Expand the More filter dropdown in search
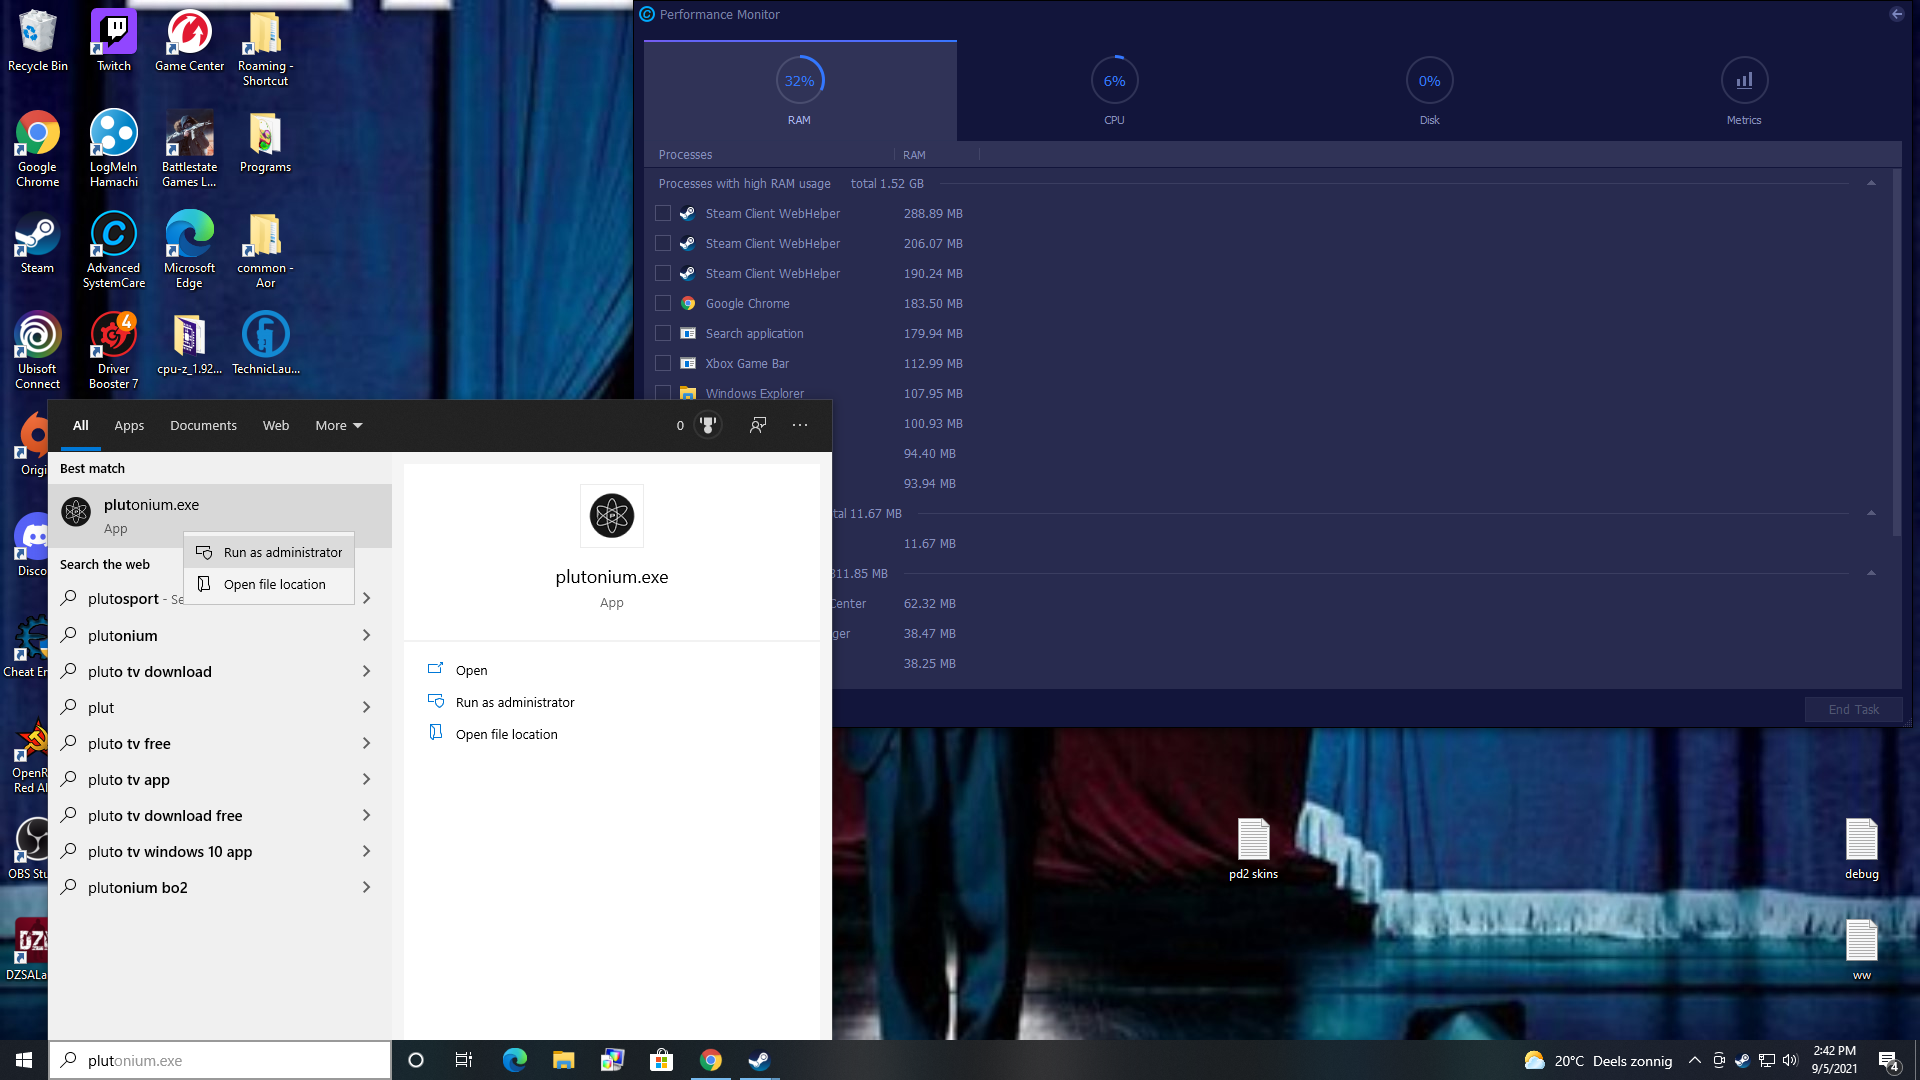 pos(339,425)
